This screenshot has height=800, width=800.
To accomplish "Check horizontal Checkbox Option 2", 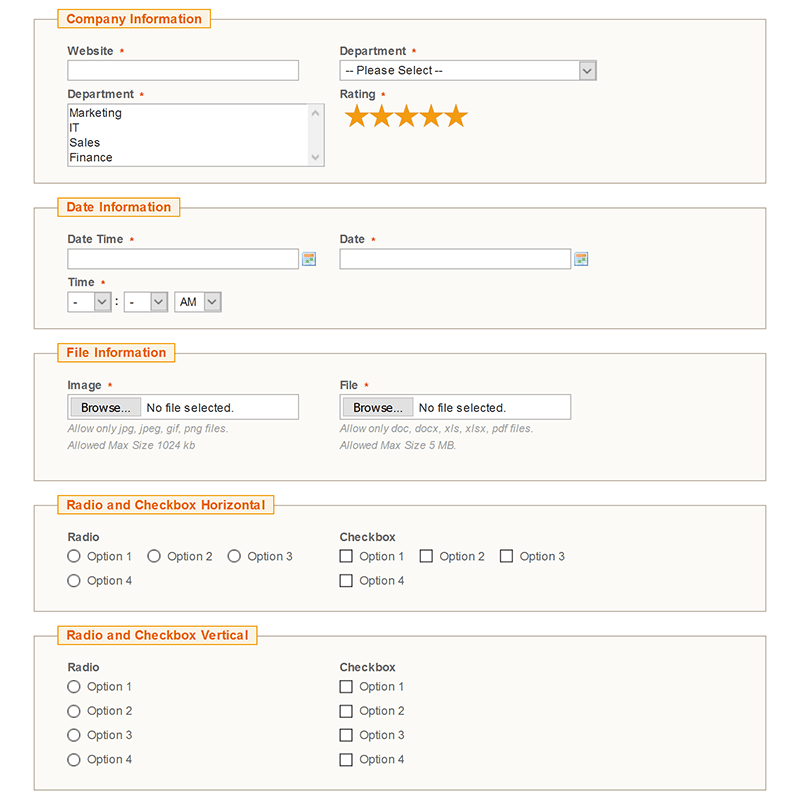I will (x=426, y=556).
